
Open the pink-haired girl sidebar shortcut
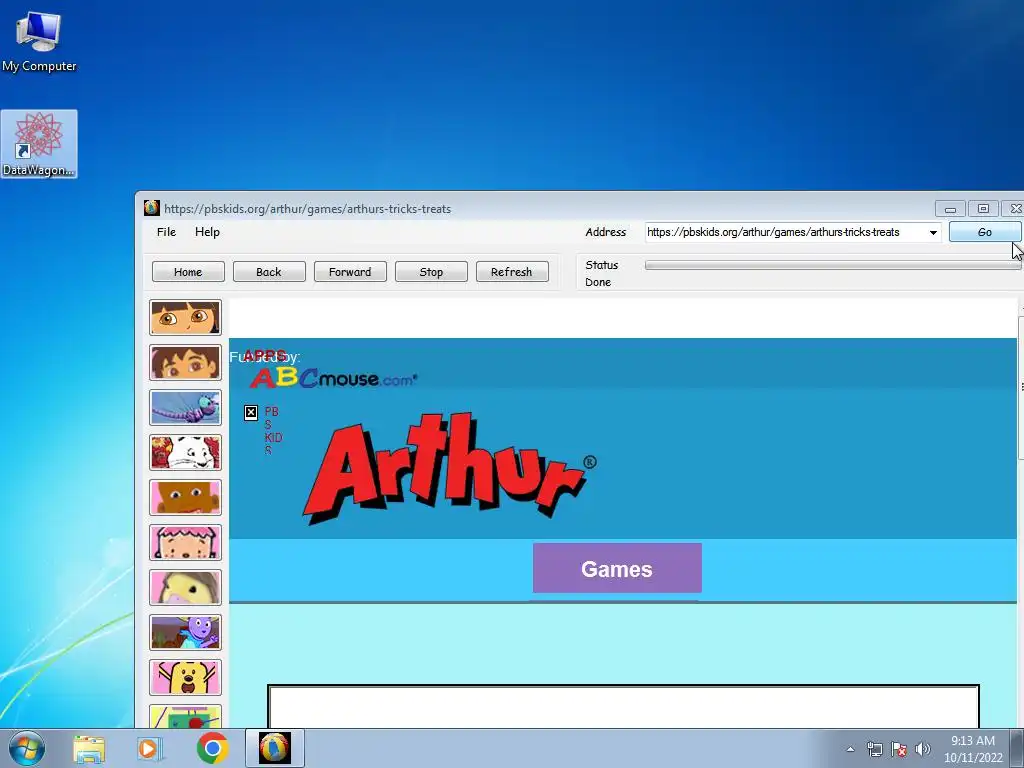(x=185, y=543)
